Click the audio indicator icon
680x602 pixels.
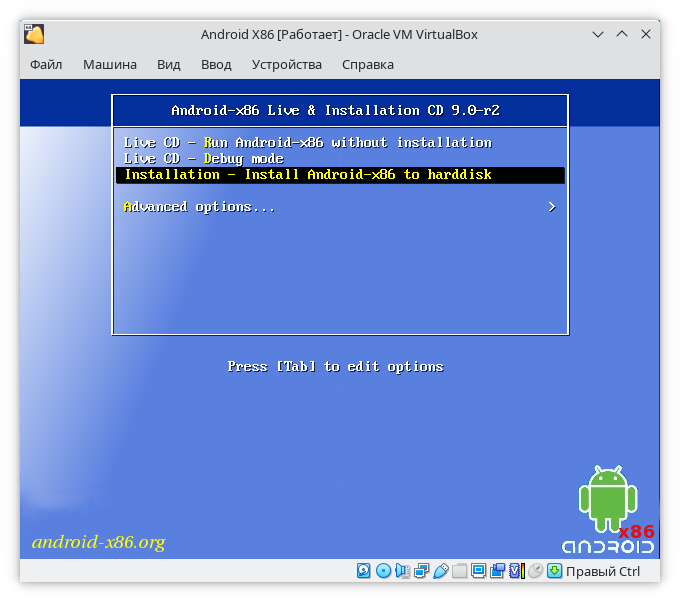point(403,571)
